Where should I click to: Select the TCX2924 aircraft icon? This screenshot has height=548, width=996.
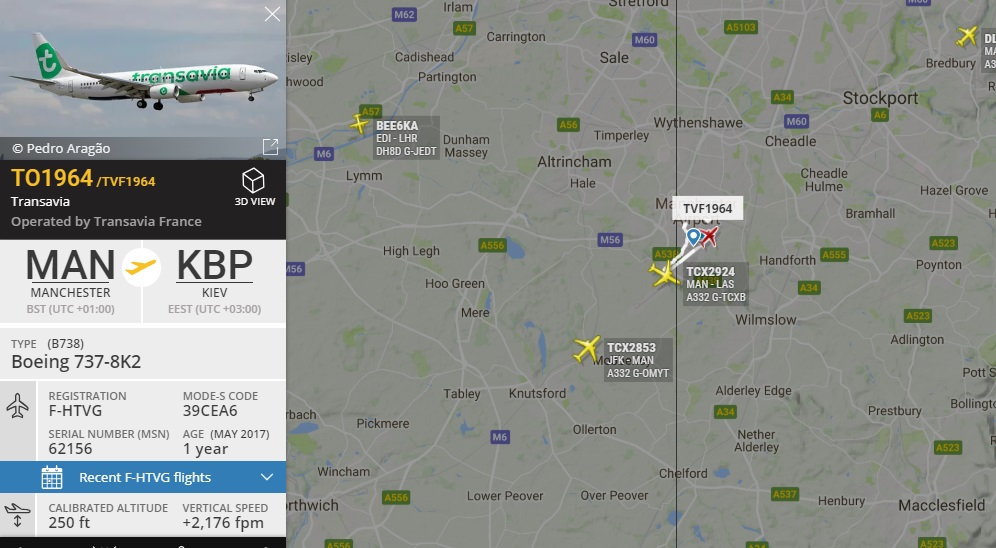[x=664, y=274]
